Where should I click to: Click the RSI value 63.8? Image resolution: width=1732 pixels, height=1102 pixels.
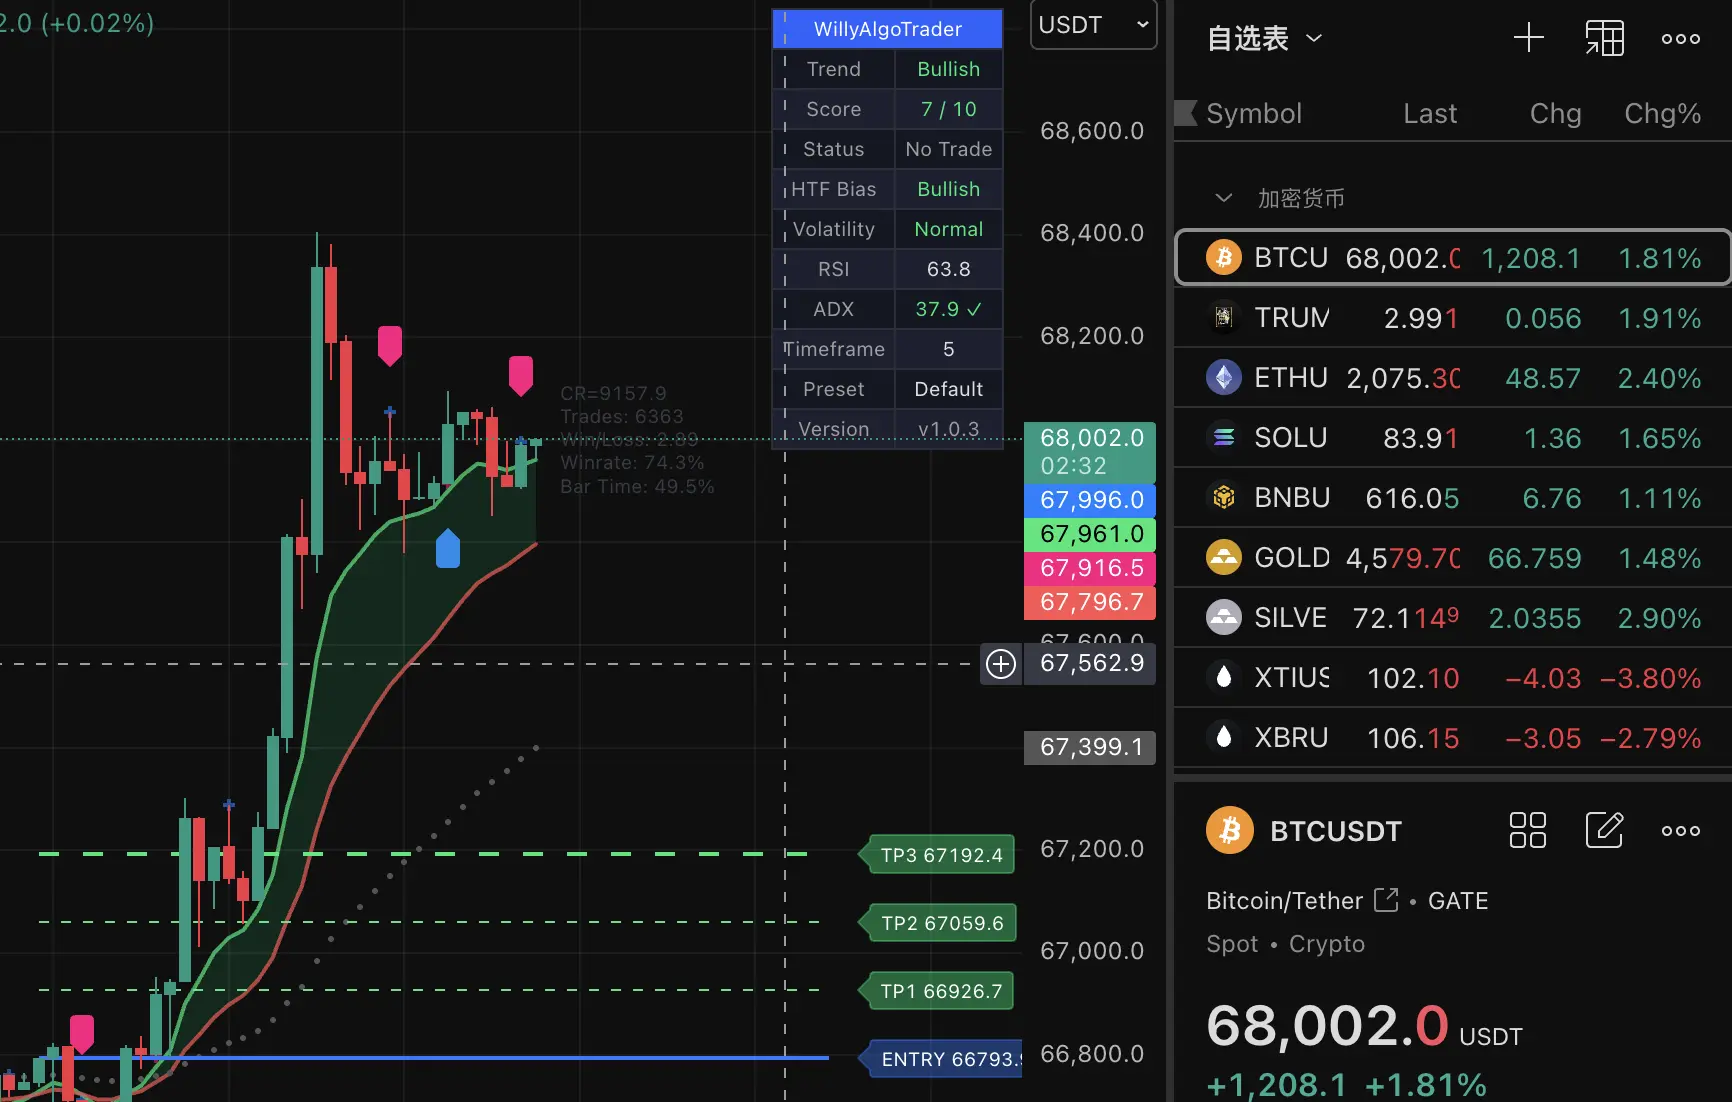(x=949, y=269)
